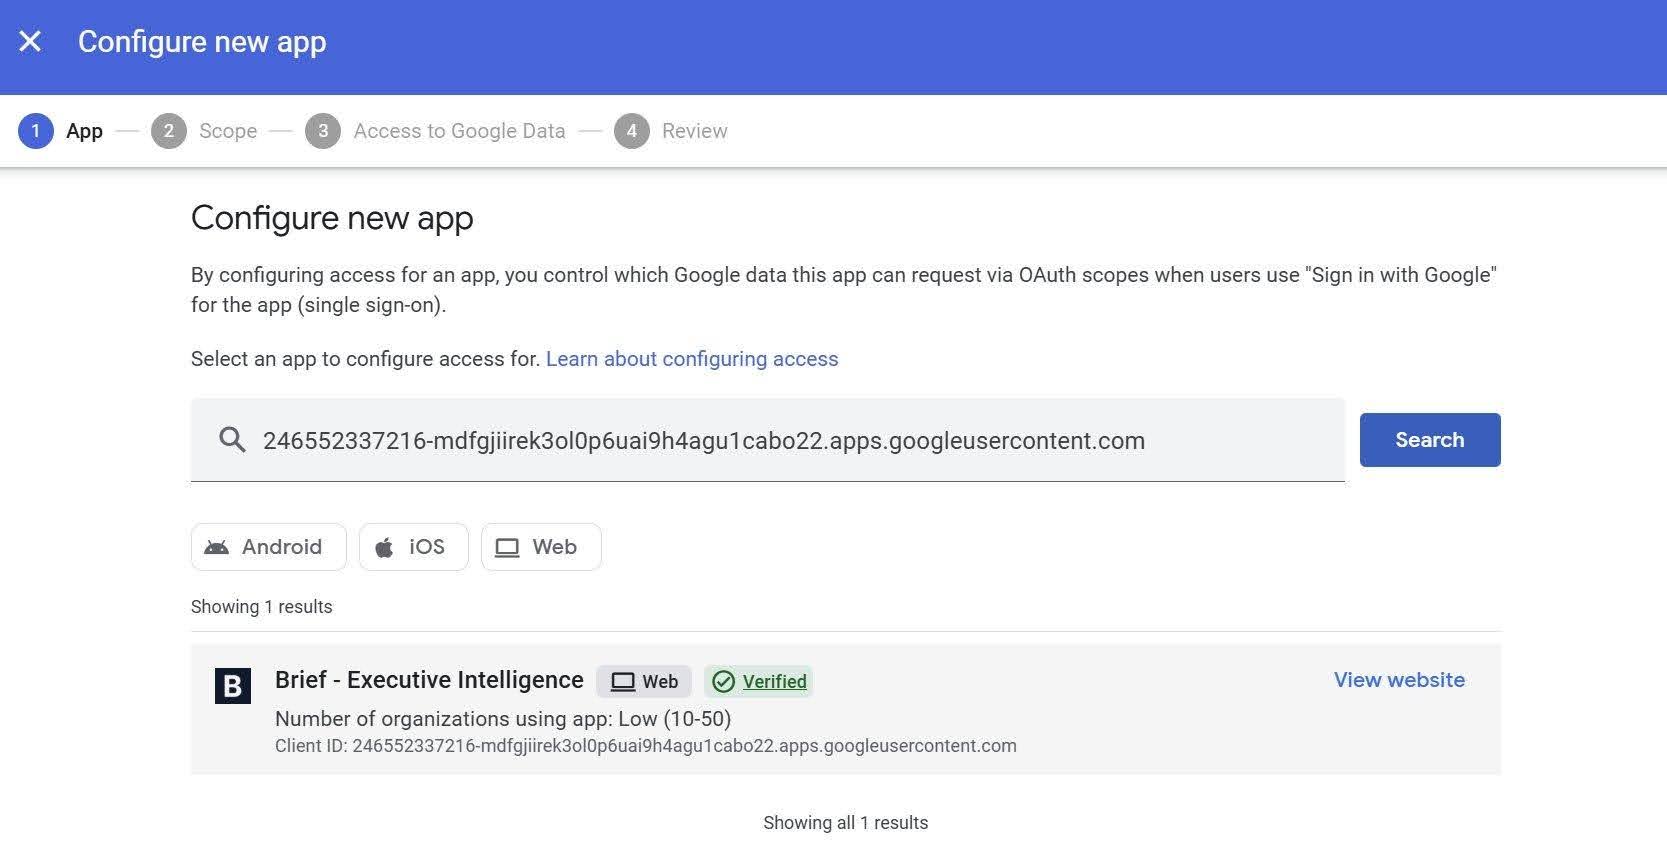Go to step 3 Access to Google Data
The width and height of the screenshot is (1667, 865).
435,131
